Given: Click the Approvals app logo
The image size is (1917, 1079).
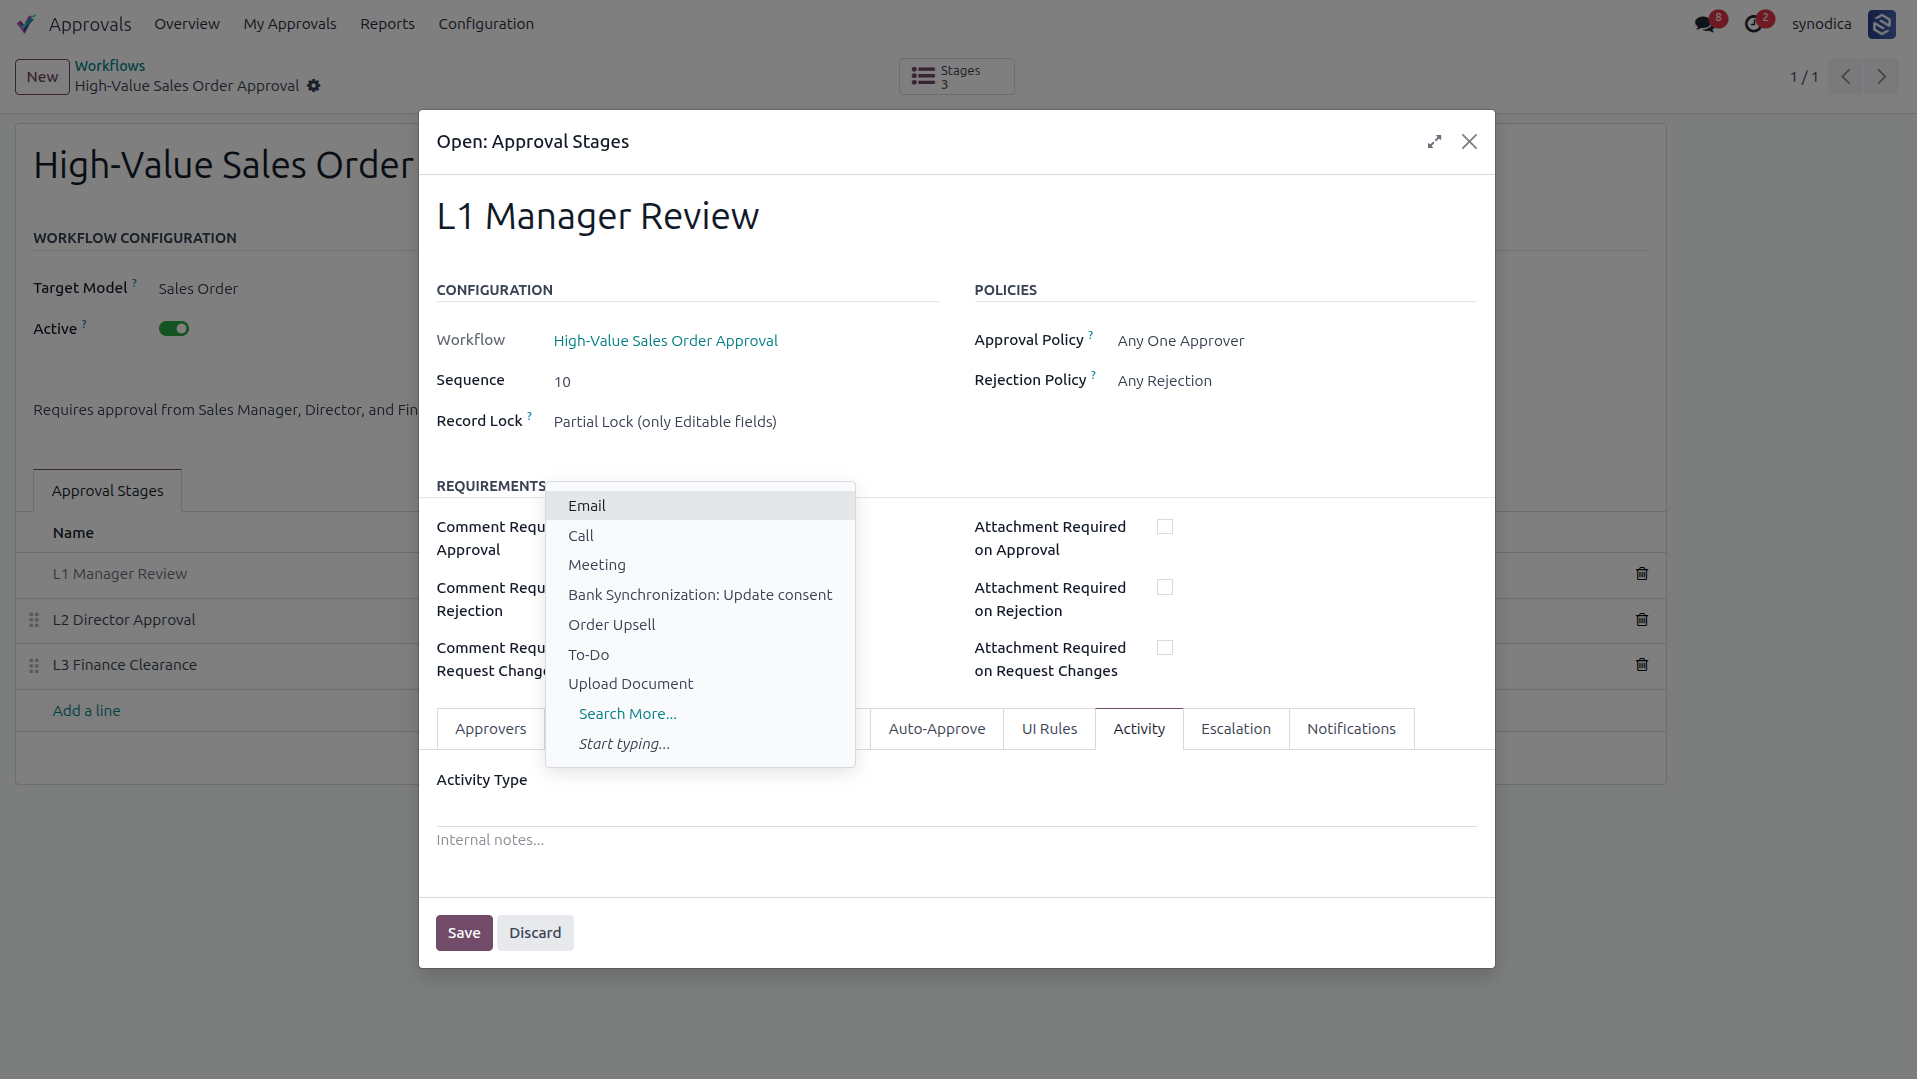Looking at the screenshot, I should click(26, 24).
